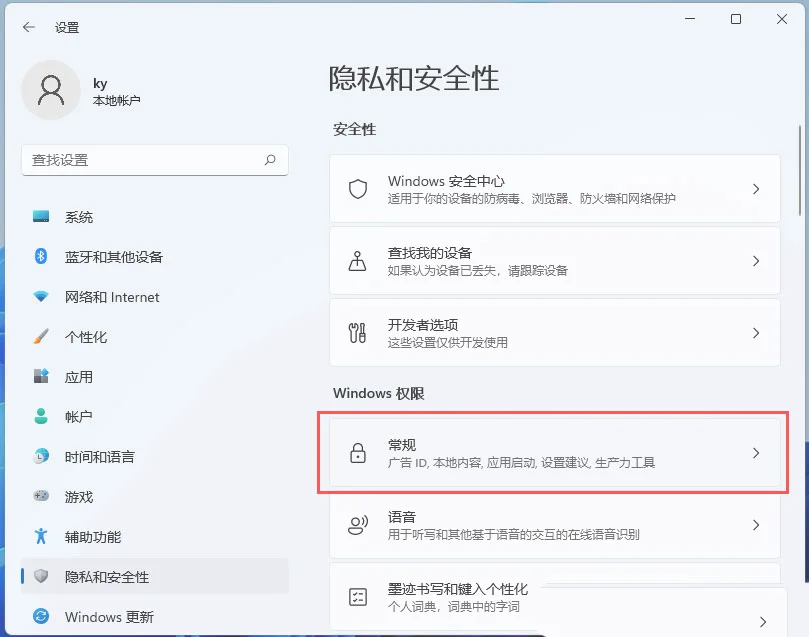Click the 语音 speech icon
The width and height of the screenshot is (809, 637).
[357, 525]
